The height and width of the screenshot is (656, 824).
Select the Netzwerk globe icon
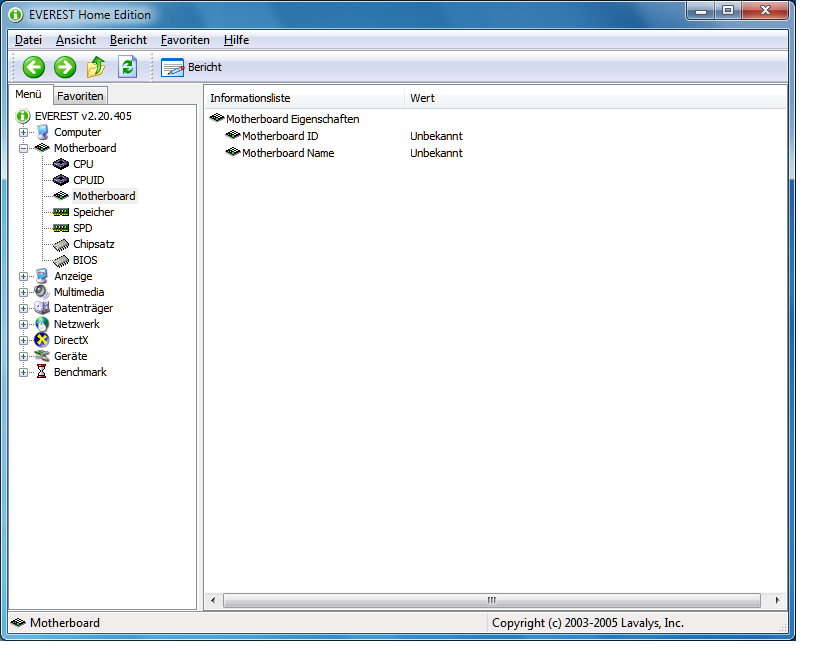point(42,324)
